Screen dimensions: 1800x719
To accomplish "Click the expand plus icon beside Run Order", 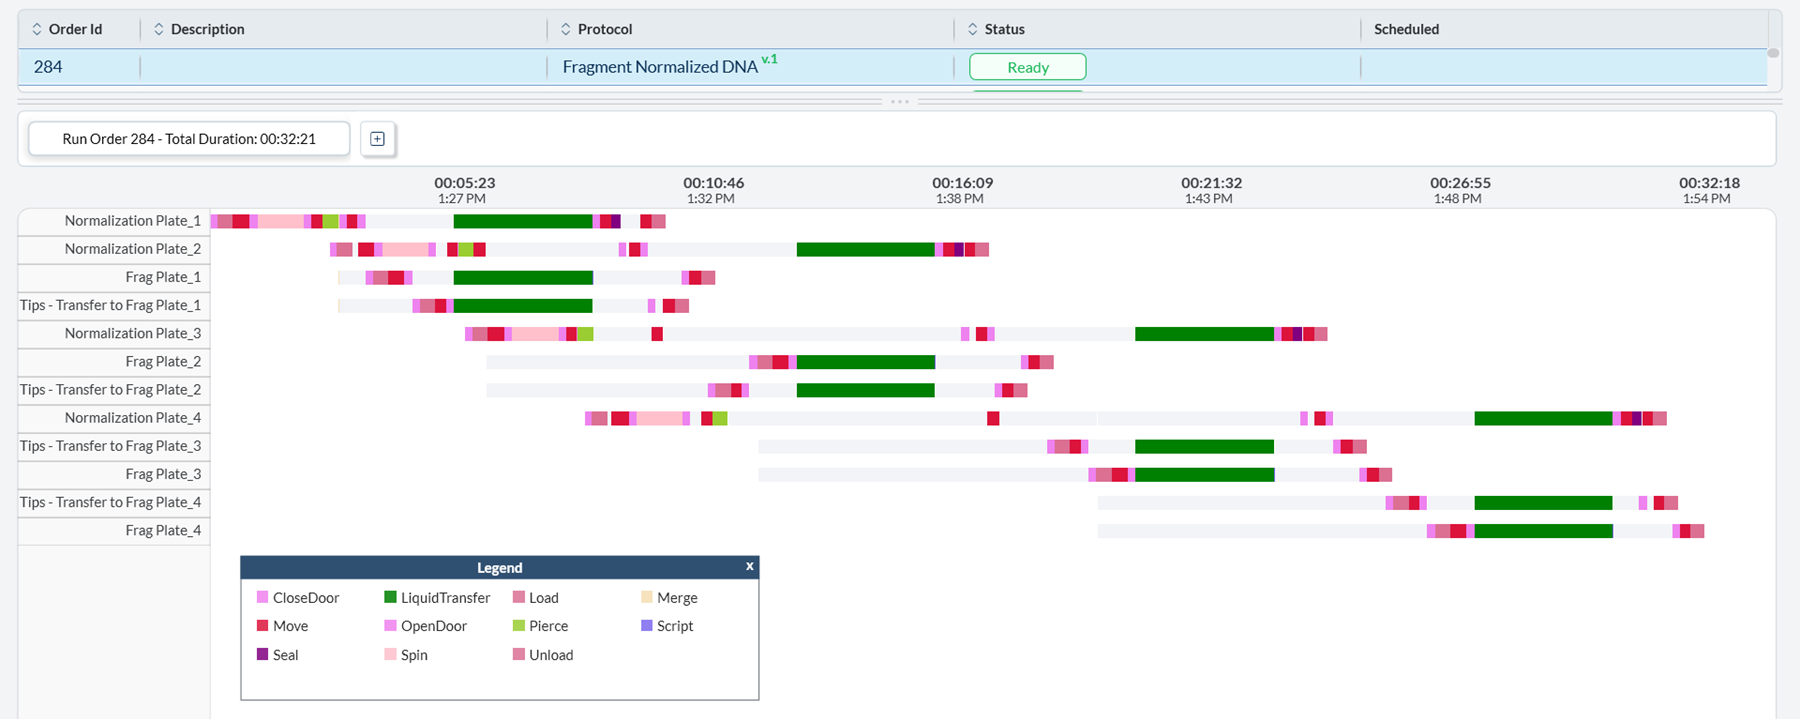I will (377, 139).
